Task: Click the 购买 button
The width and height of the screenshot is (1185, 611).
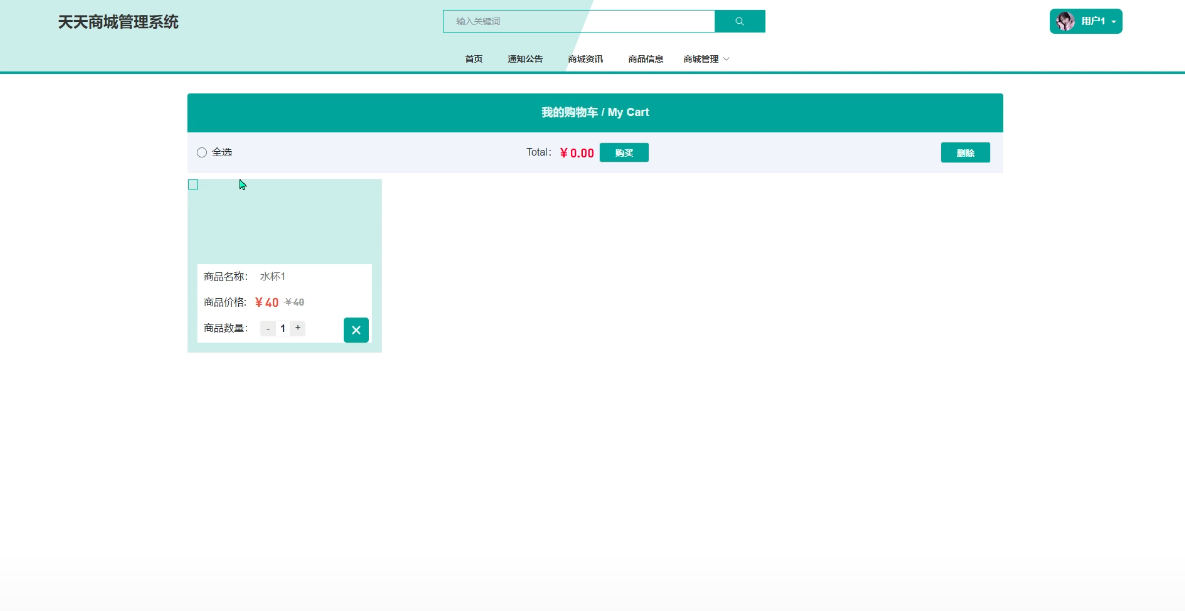Action: click(624, 153)
